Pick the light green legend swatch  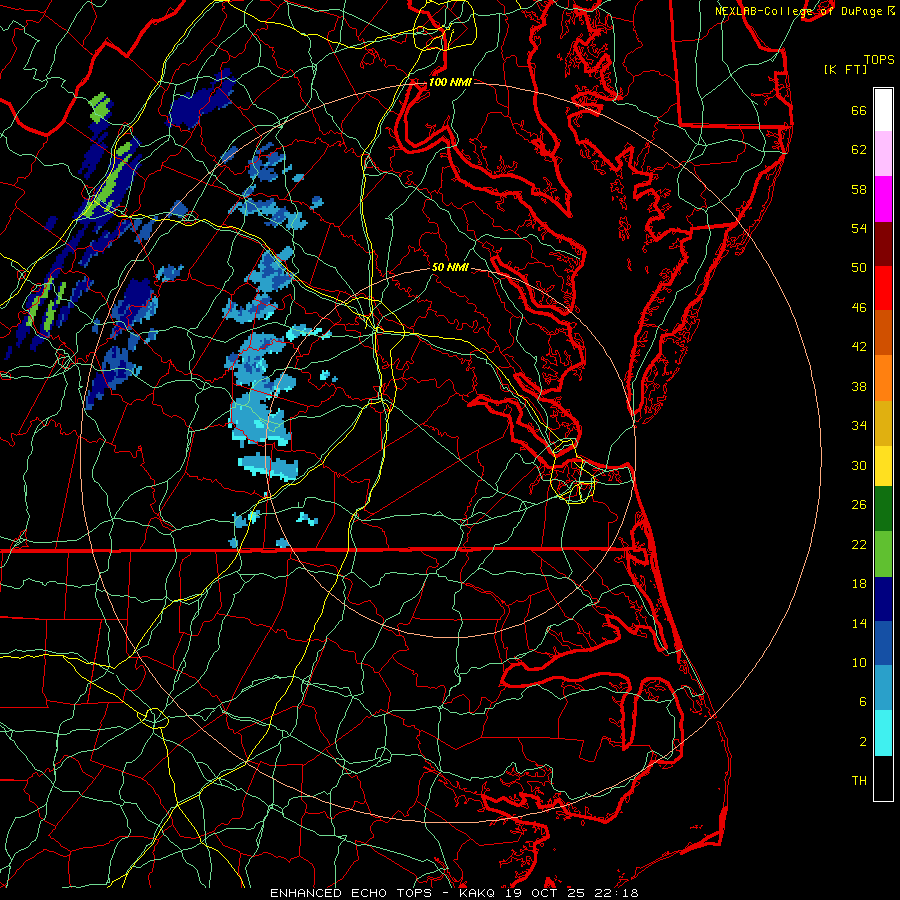883,554
